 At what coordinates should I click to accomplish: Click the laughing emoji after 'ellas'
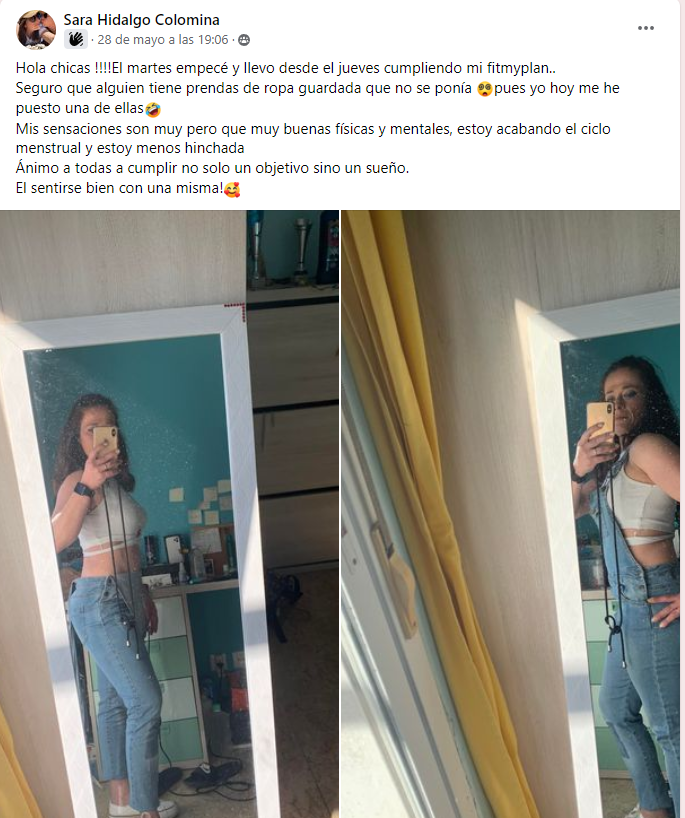click(153, 109)
